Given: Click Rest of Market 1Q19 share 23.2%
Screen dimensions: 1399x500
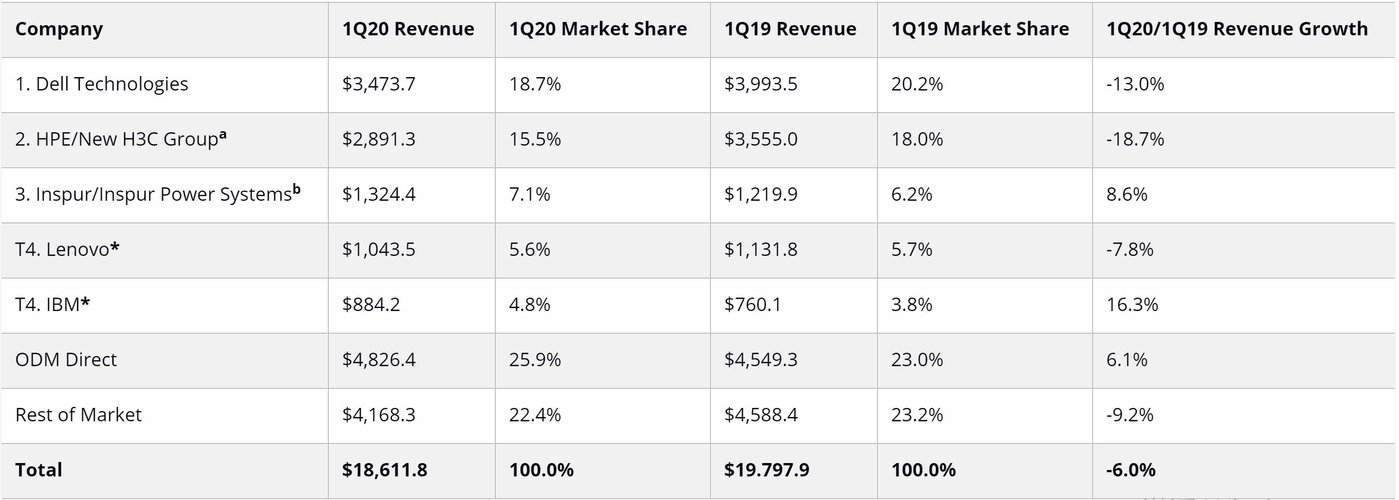Looking at the screenshot, I should [x=917, y=414].
